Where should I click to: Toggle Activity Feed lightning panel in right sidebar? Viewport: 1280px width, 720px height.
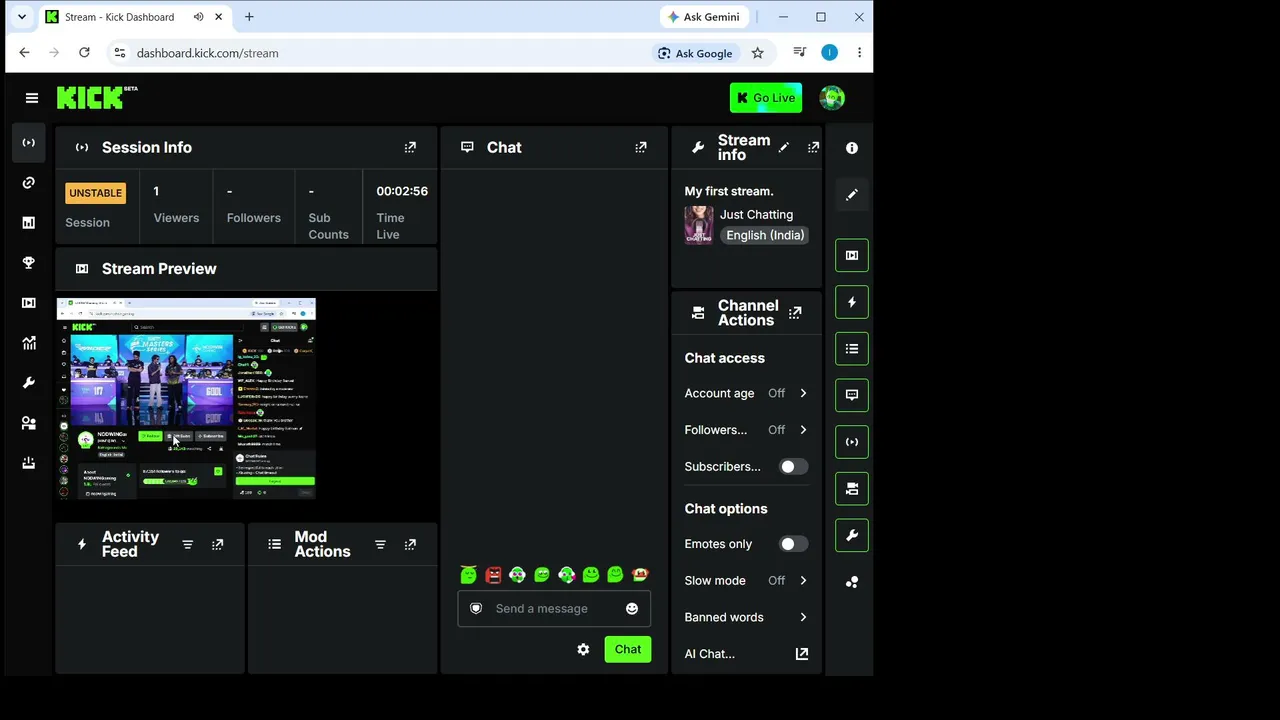tap(852, 302)
